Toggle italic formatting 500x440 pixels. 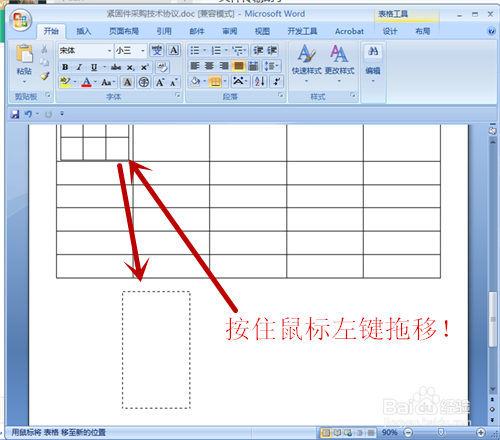click(79, 67)
